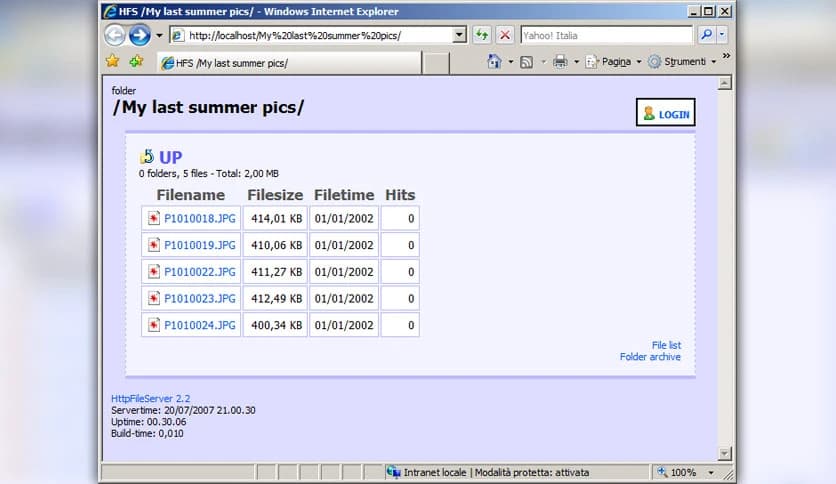Open file P1010022.JPG
Screen dimensions: 836x484
point(200,272)
